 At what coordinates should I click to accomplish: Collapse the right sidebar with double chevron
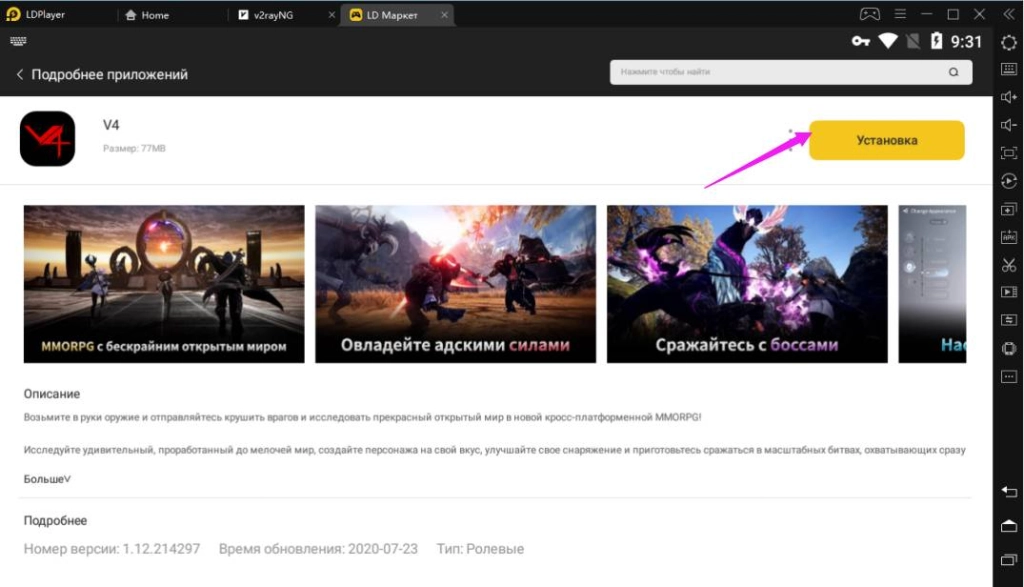1009,15
